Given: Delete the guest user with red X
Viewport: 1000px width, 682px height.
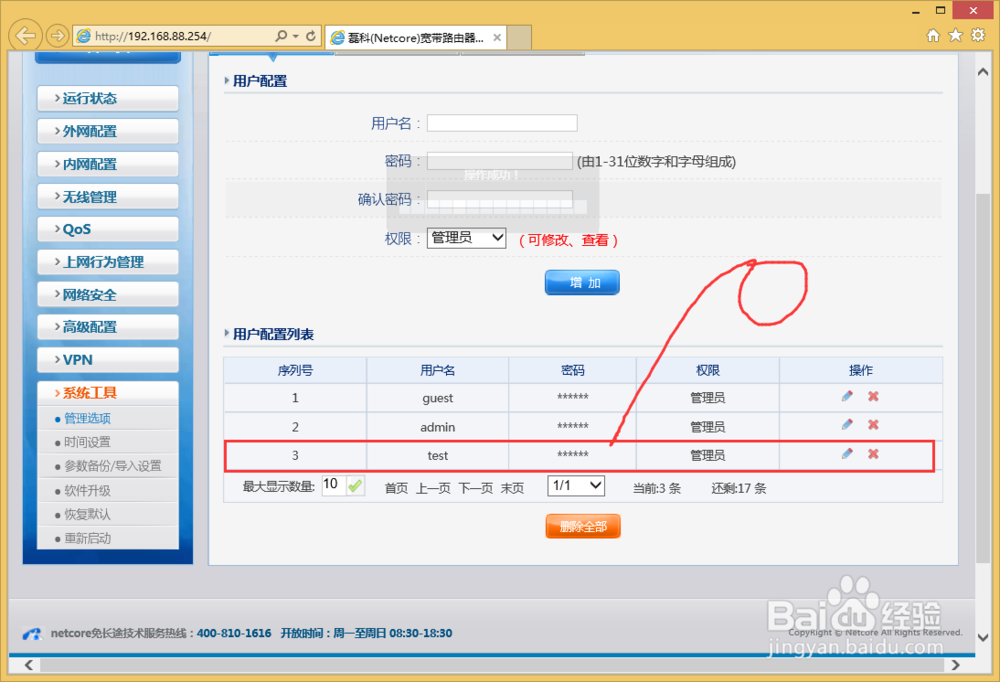Looking at the screenshot, I should click(873, 396).
